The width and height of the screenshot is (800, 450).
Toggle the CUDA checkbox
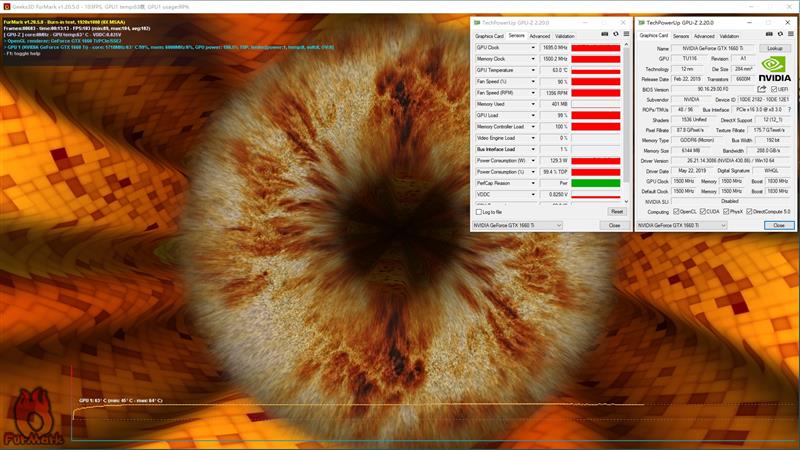click(703, 211)
